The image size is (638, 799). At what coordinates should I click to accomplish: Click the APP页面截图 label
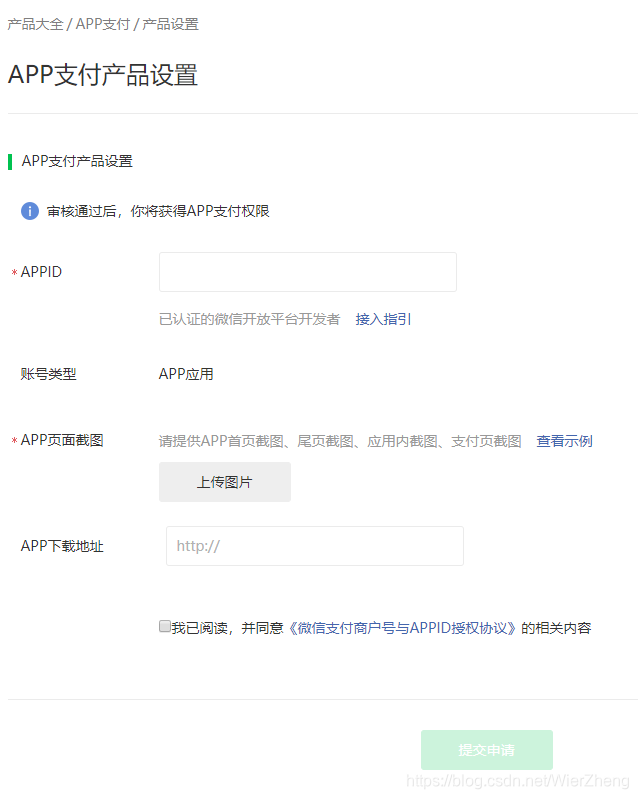(62, 440)
